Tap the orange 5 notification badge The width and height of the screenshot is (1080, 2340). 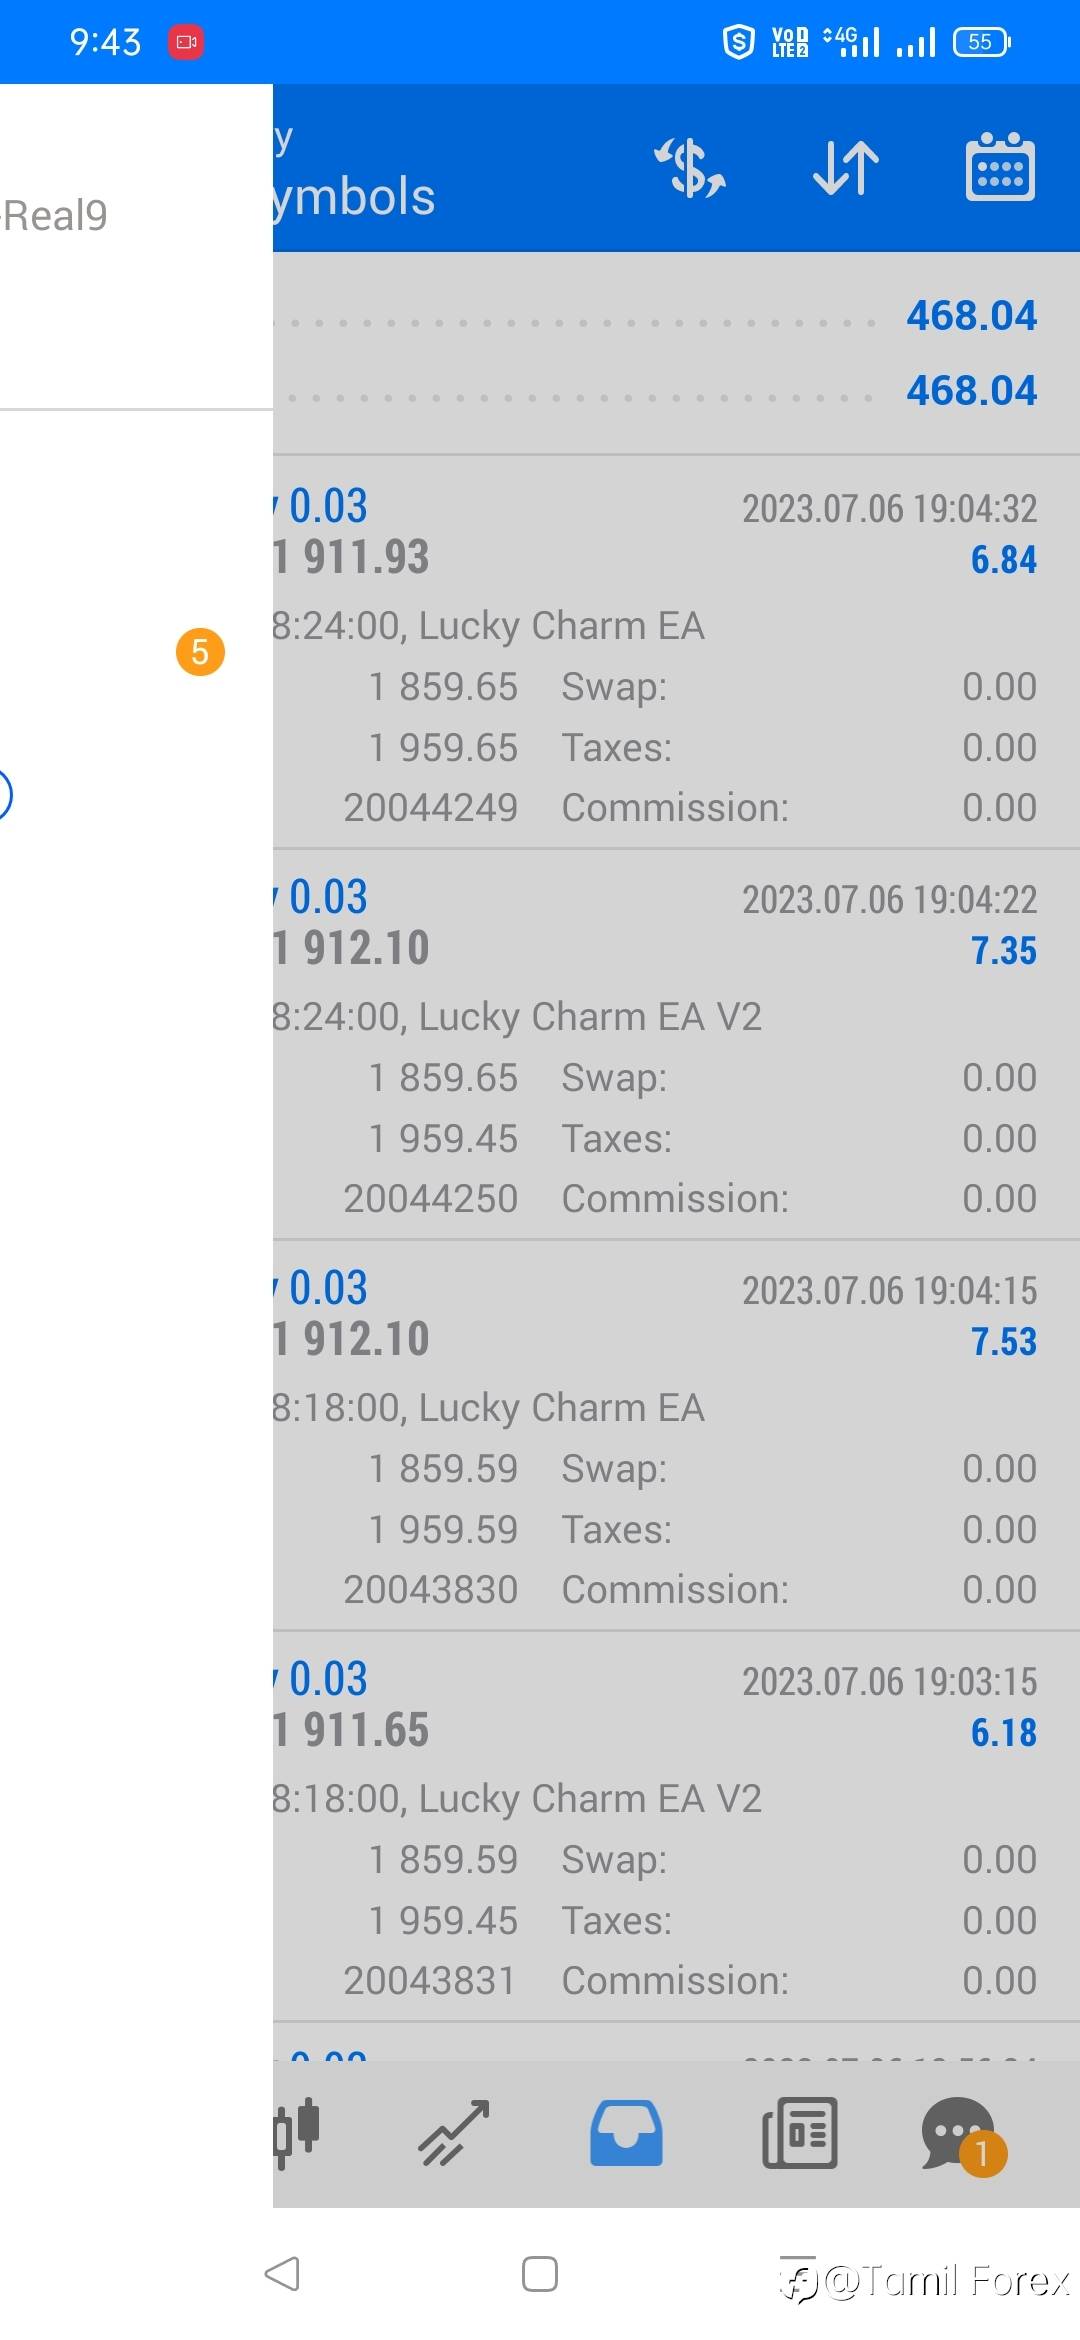coord(200,652)
